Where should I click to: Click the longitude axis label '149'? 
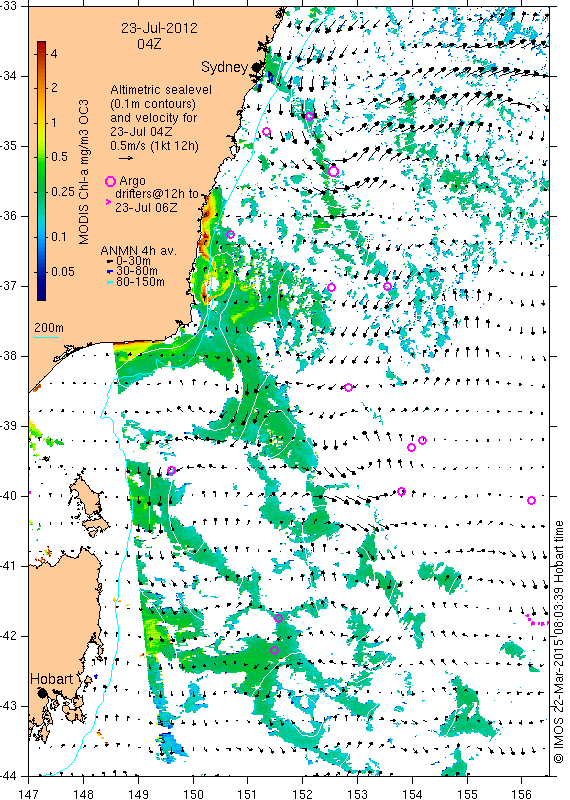[x=138, y=794]
